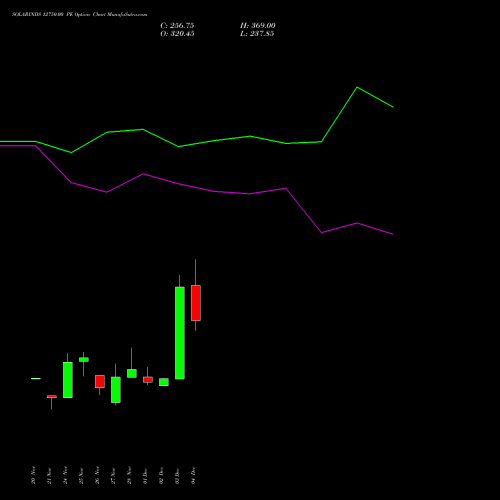Click the tall green candle above 03 Dec

[x=180, y=333]
